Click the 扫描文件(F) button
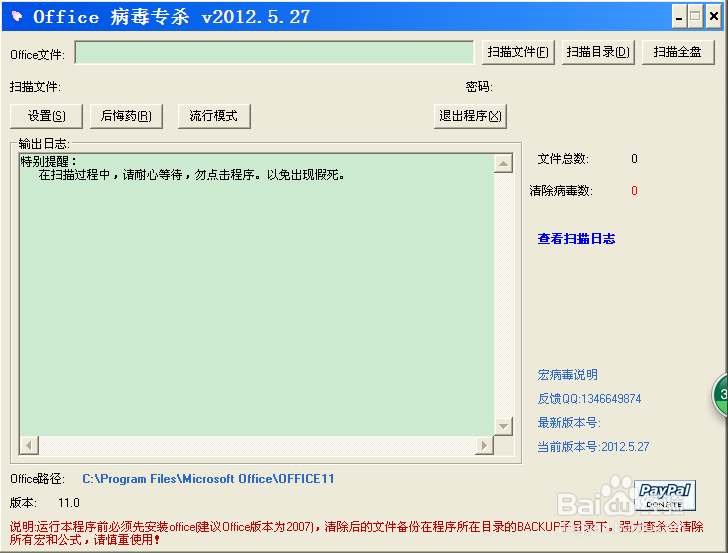728x553 pixels. coord(518,52)
